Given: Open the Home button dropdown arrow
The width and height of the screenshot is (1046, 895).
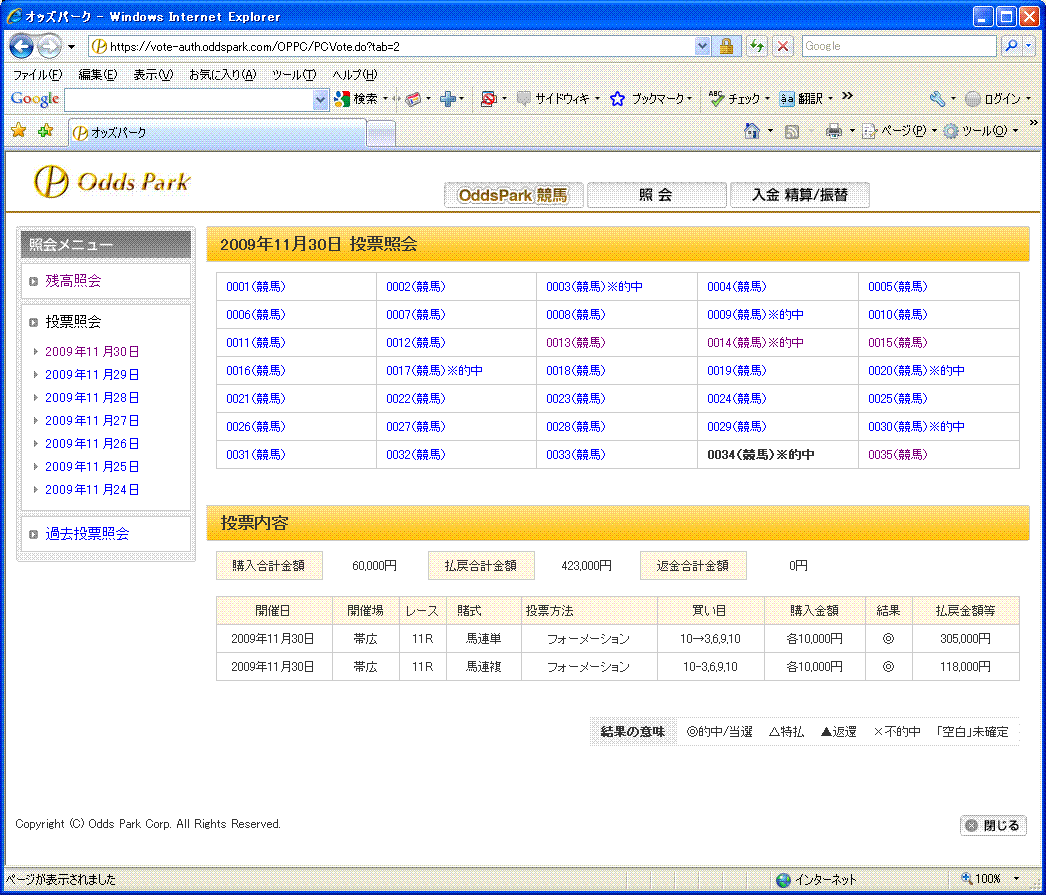Looking at the screenshot, I should tap(770, 131).
